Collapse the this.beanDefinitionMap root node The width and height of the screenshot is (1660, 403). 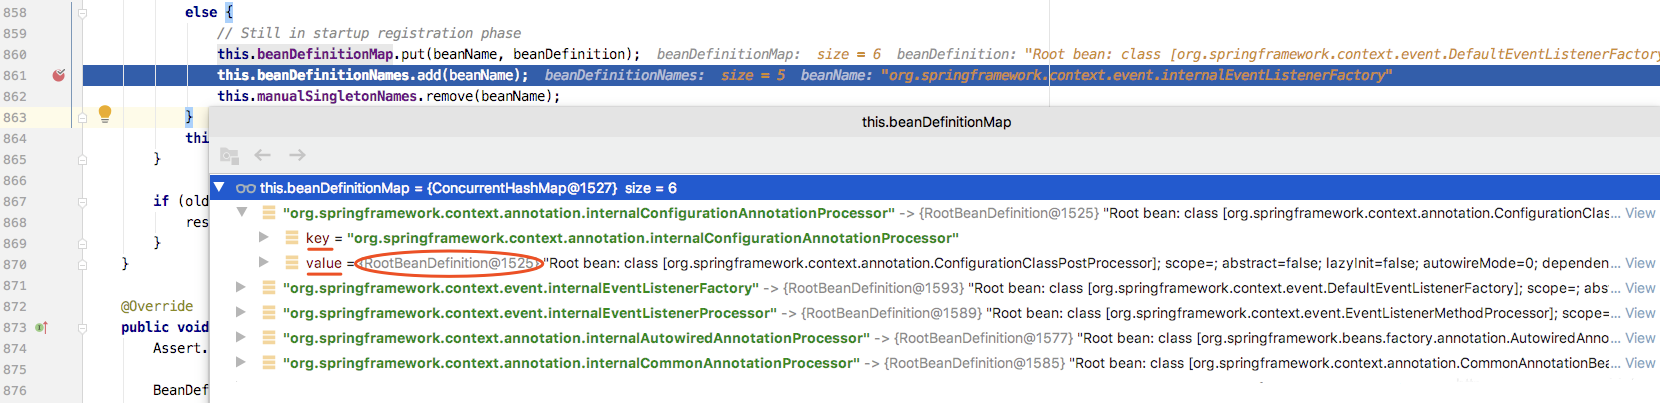pyautogui.click(x=219, y=188)
